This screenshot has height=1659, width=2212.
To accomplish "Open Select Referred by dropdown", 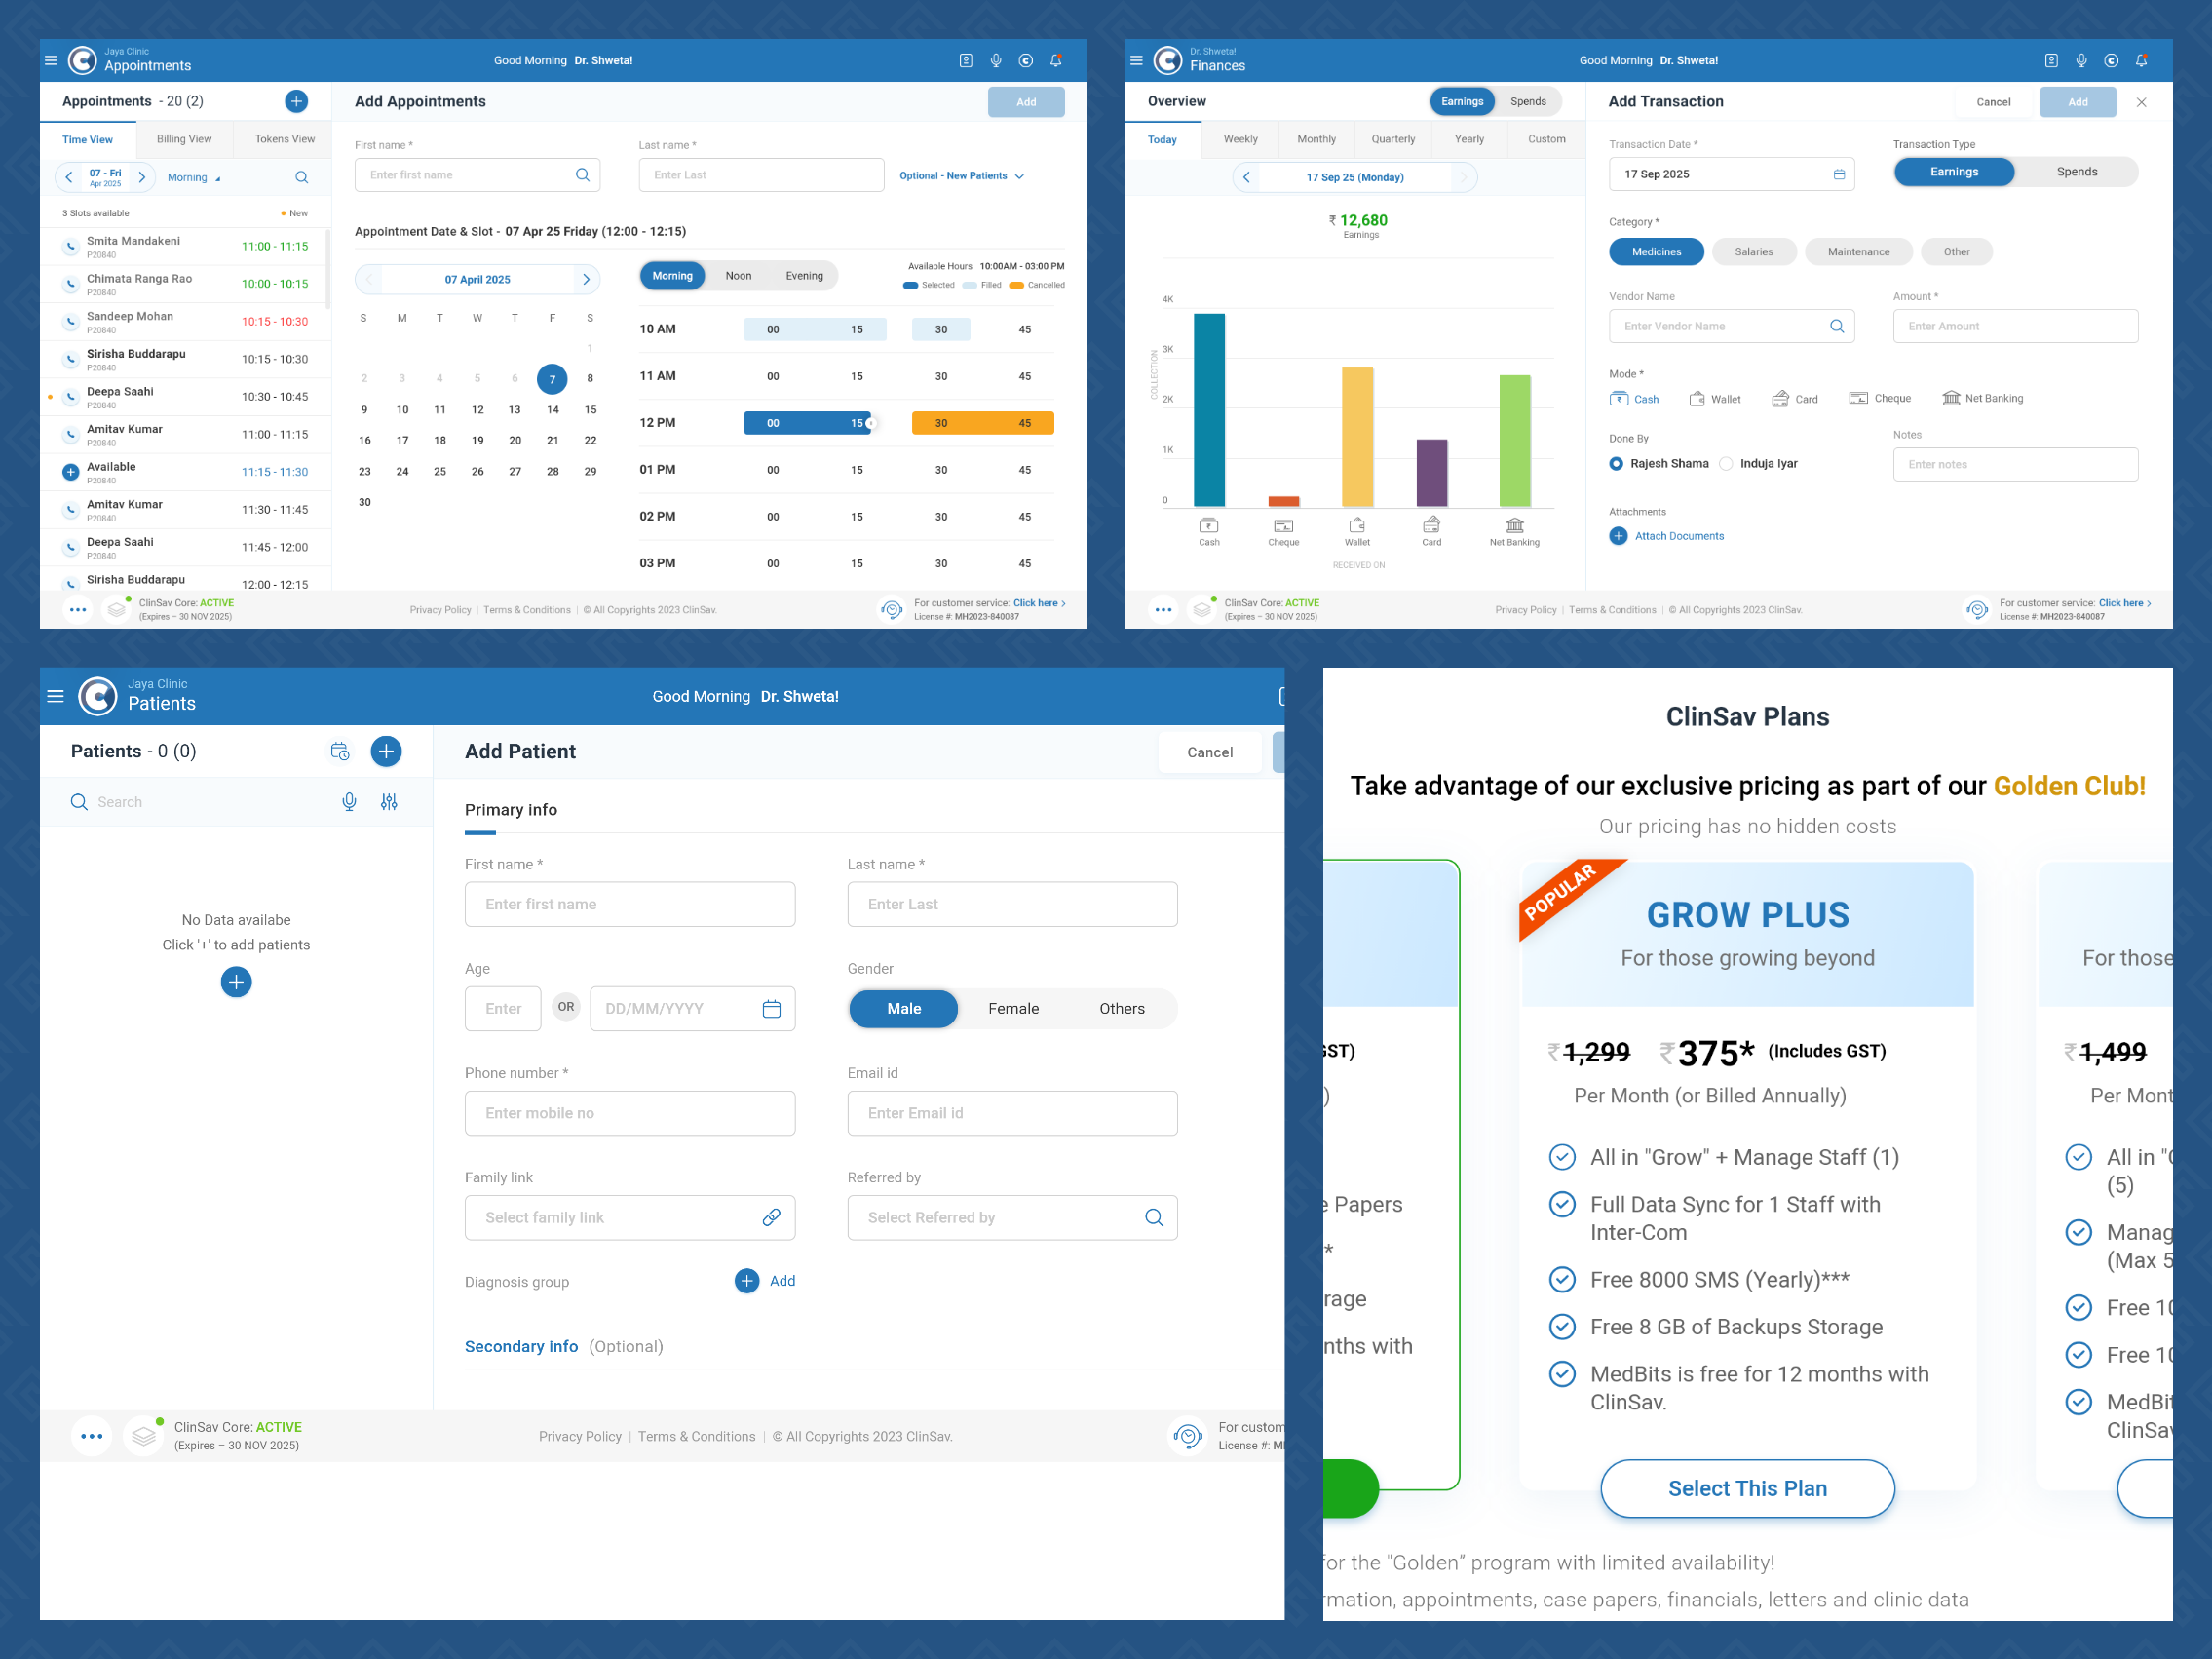I will [x=1012, y=1217].
